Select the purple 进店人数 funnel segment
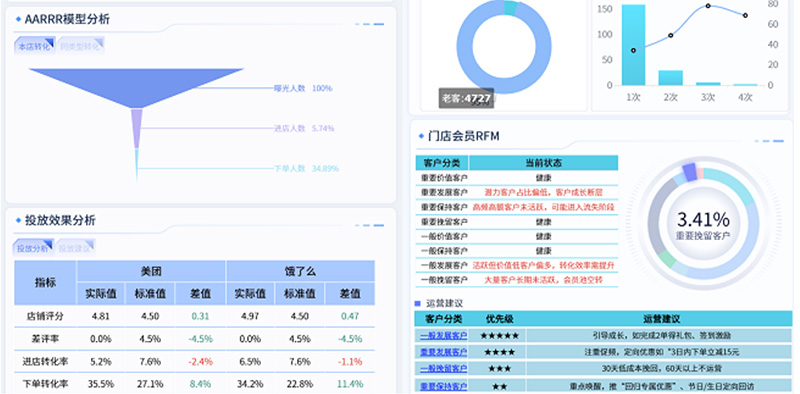Image resolution: width=800 pixels, height=394 pixels. coord(136,129)
